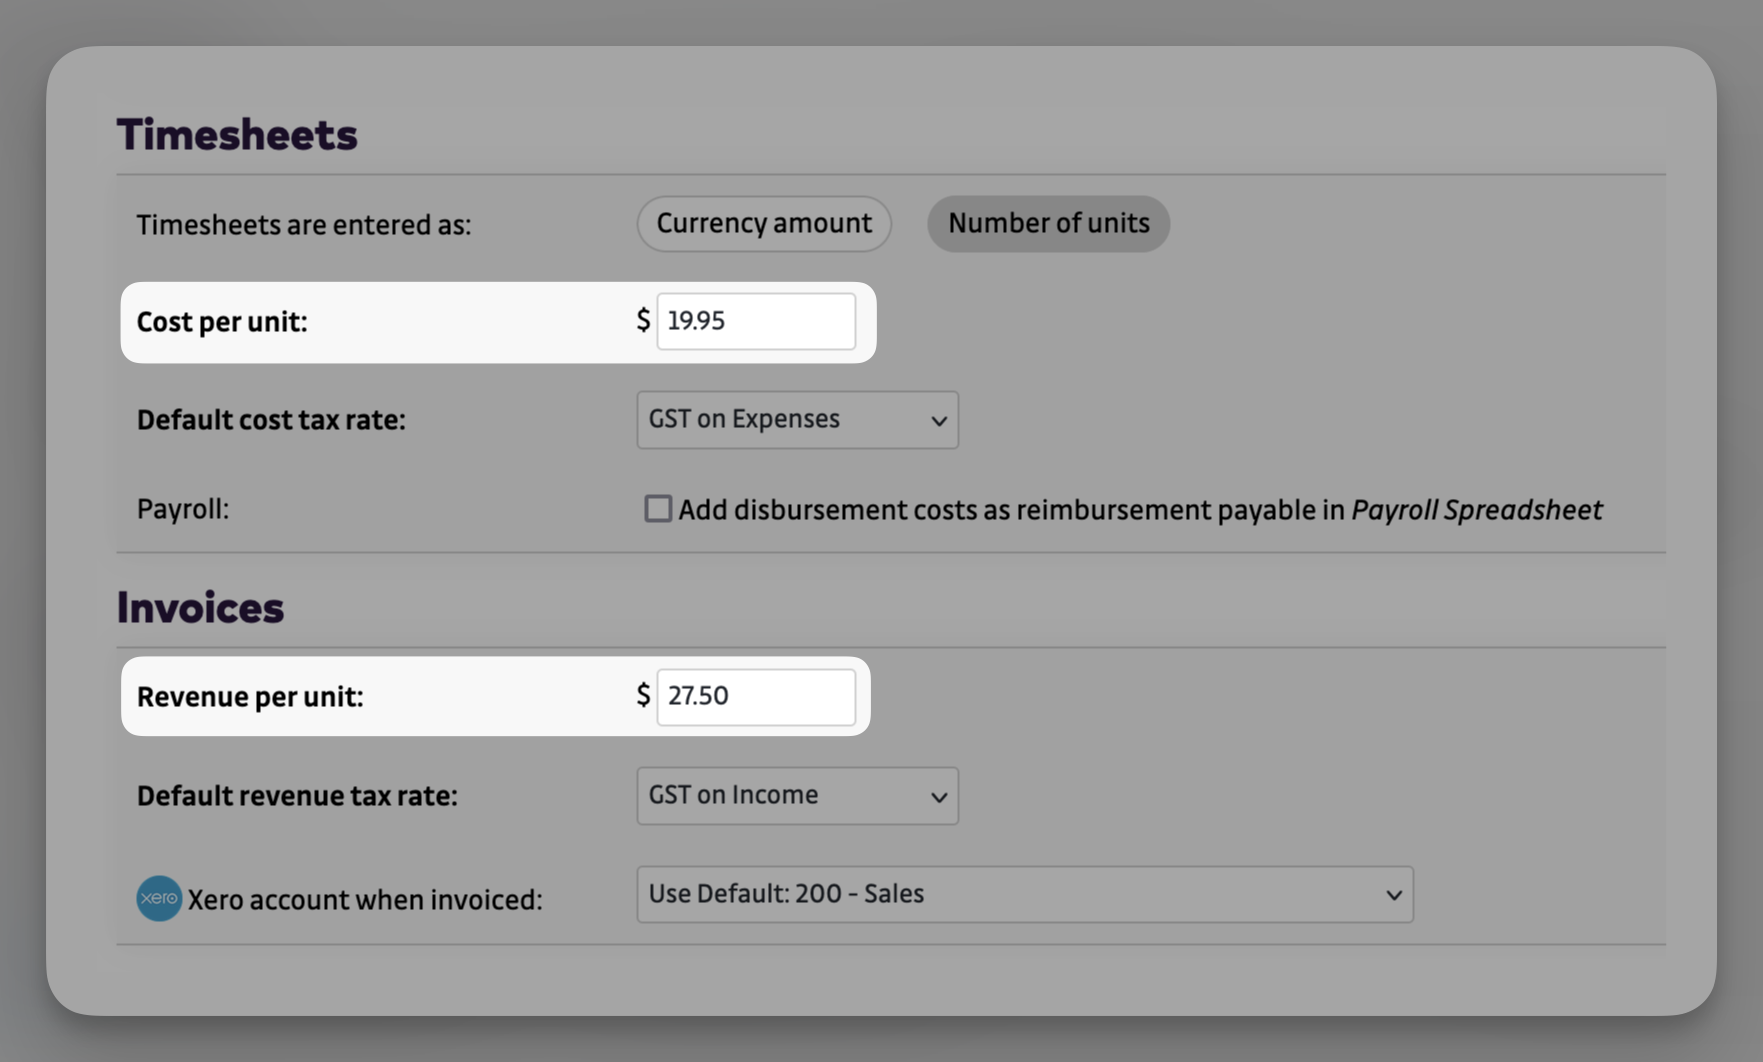Click the Revenue per unit input field
This screenshot has width=1763, height=1062.
pyautogui.click(x=756, y=696)
